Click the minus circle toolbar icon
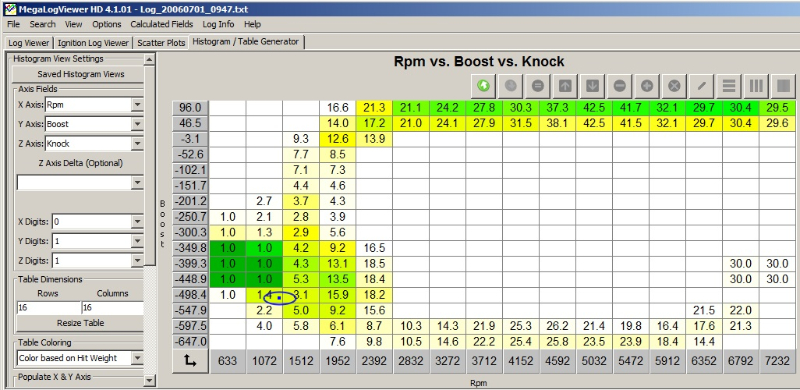This screenshot has width=800, height=390. tap(619, 86)
